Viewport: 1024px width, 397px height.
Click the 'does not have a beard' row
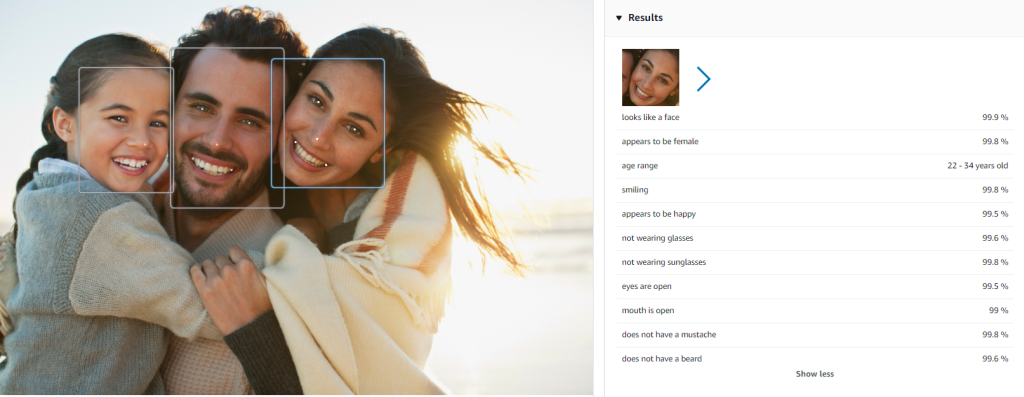point(814,358)
